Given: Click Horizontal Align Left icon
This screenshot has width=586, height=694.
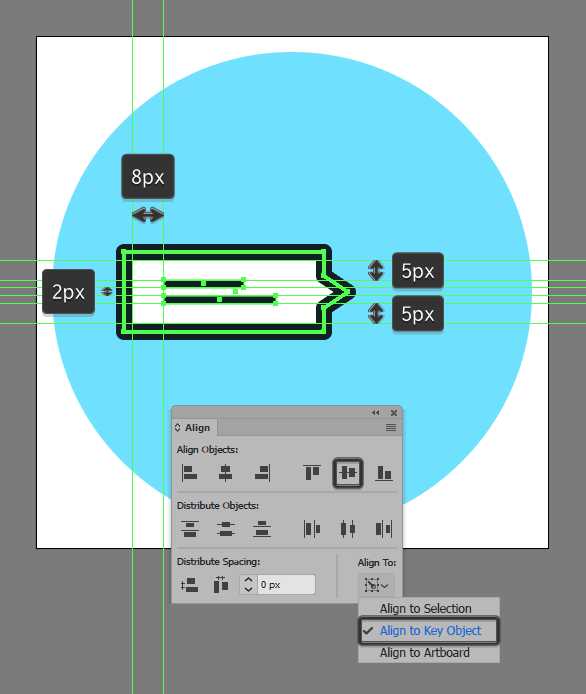Looking at the screenshot, I should click(190, 473).
